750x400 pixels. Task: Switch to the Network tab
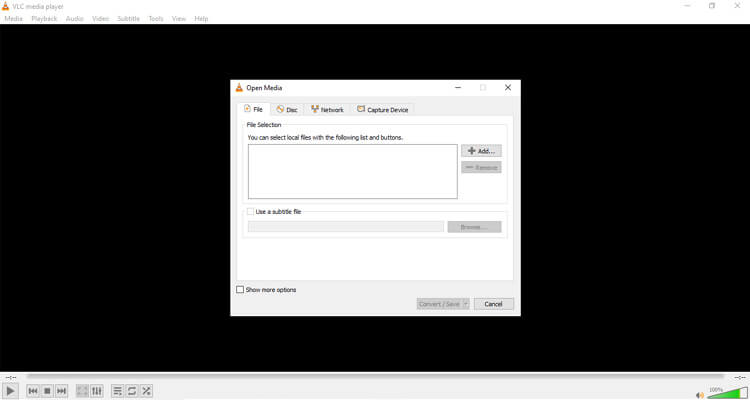click(327, 110)
